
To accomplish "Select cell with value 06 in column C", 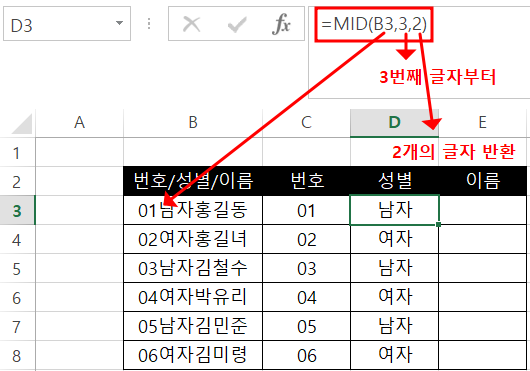I will coord(306,355).
